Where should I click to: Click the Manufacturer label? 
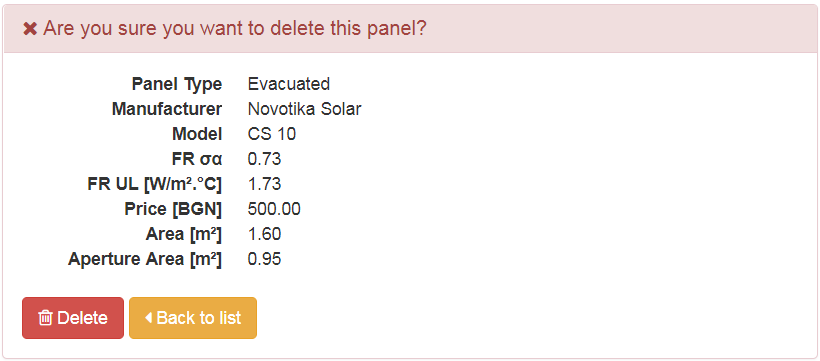click(167, 109)
